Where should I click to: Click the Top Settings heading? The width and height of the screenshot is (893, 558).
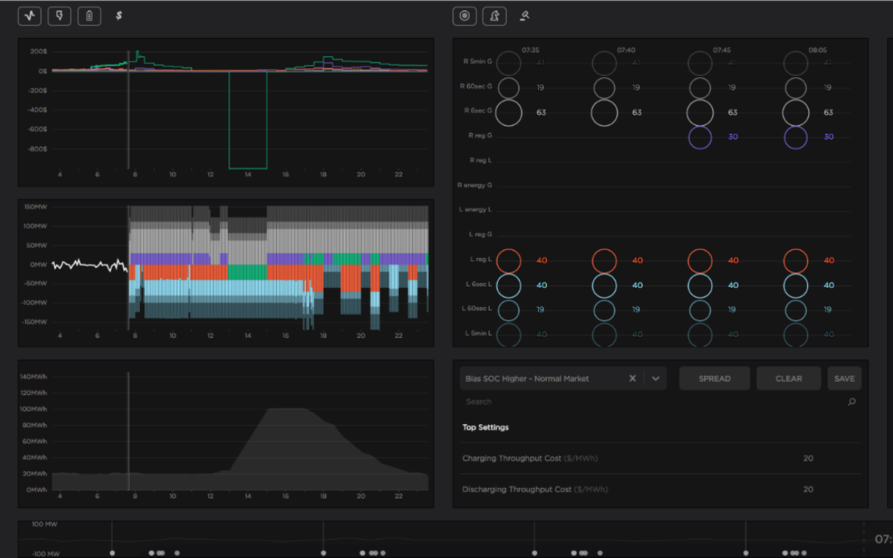485,428
